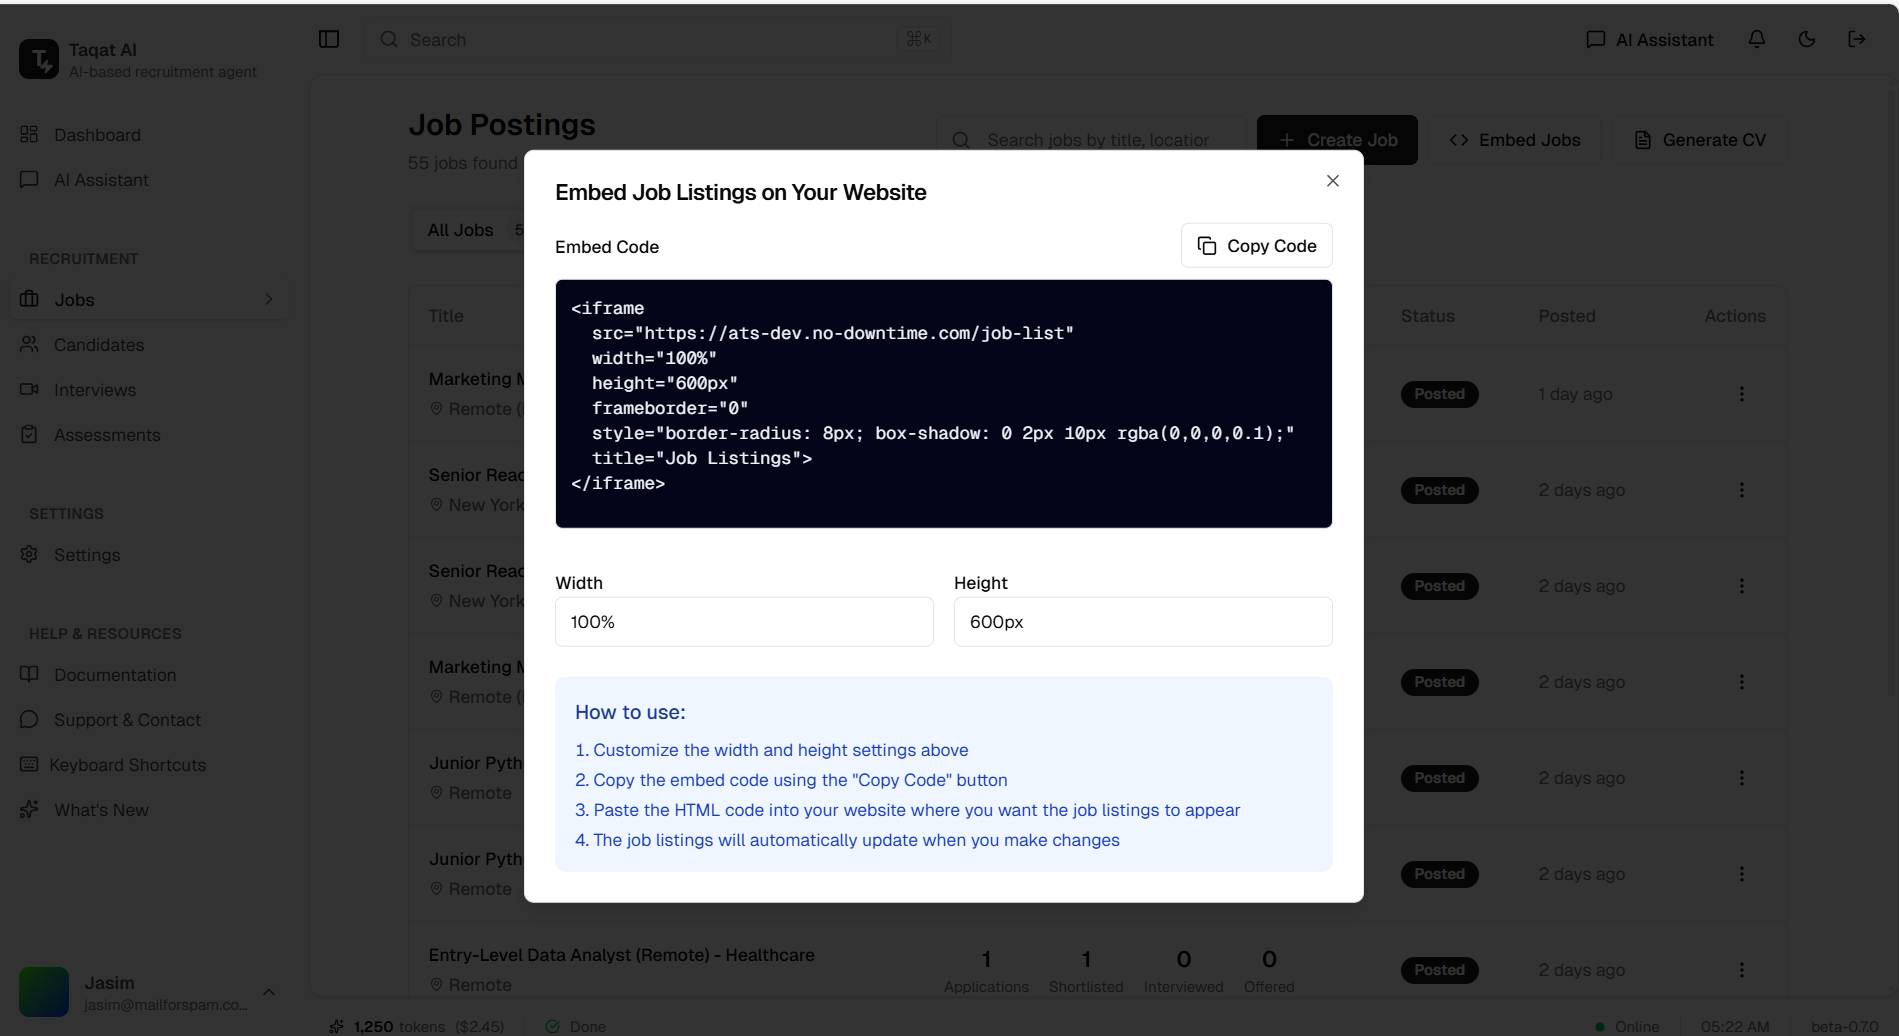
Task: Open AI Assistant from the top bar
Action: [1648, 39]
